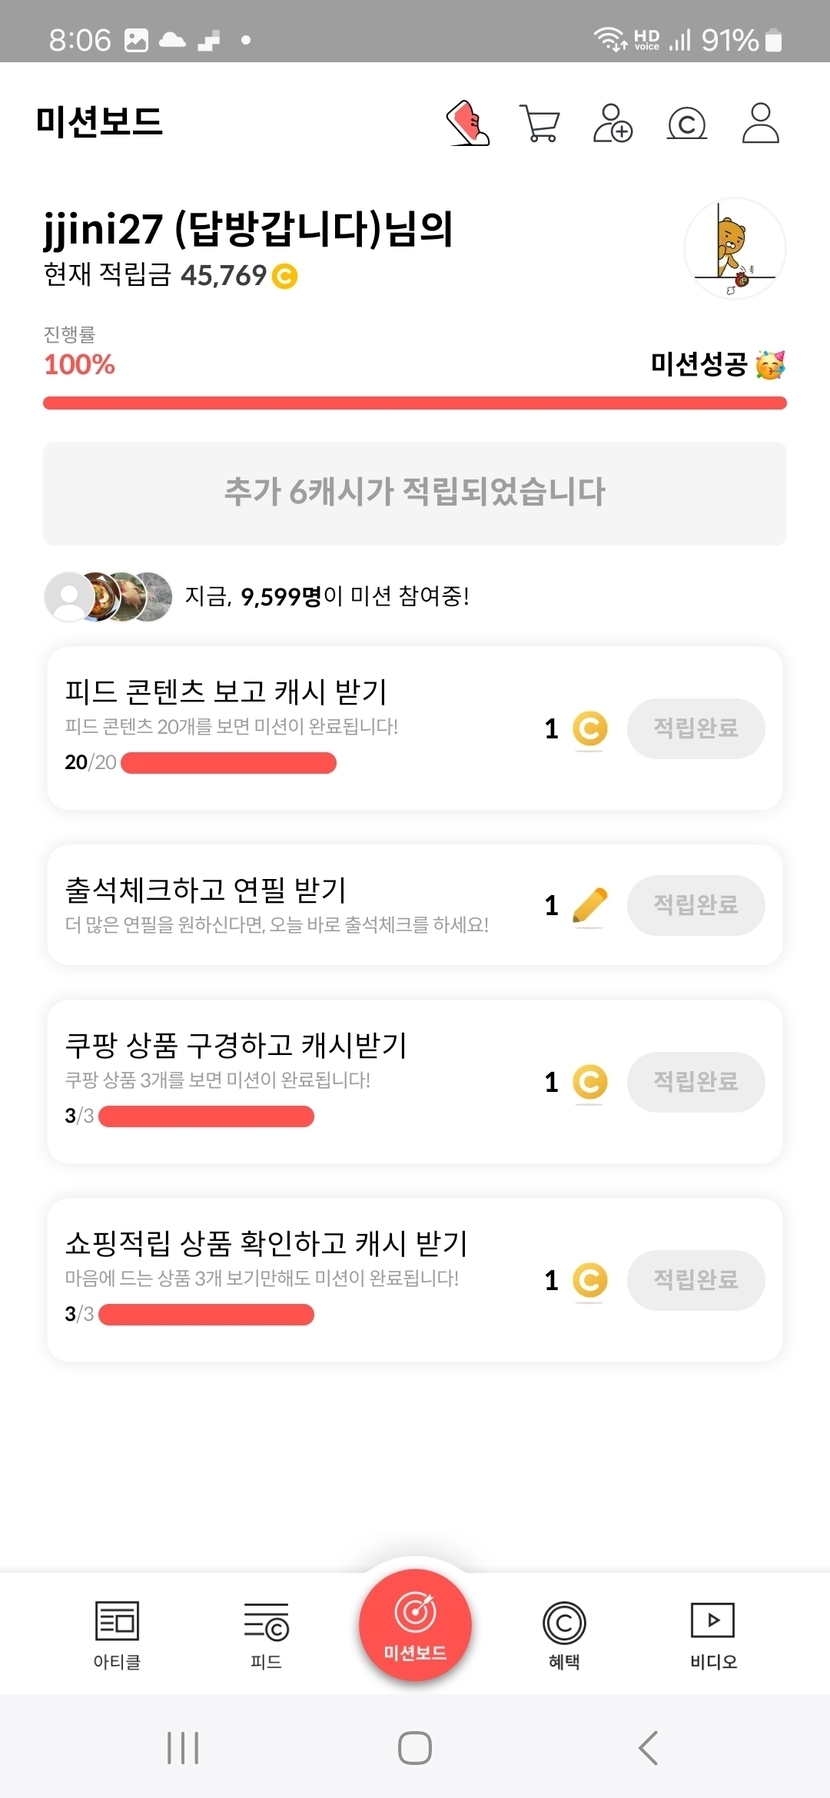Open the shopping cart icon

[x=540, y=124]
